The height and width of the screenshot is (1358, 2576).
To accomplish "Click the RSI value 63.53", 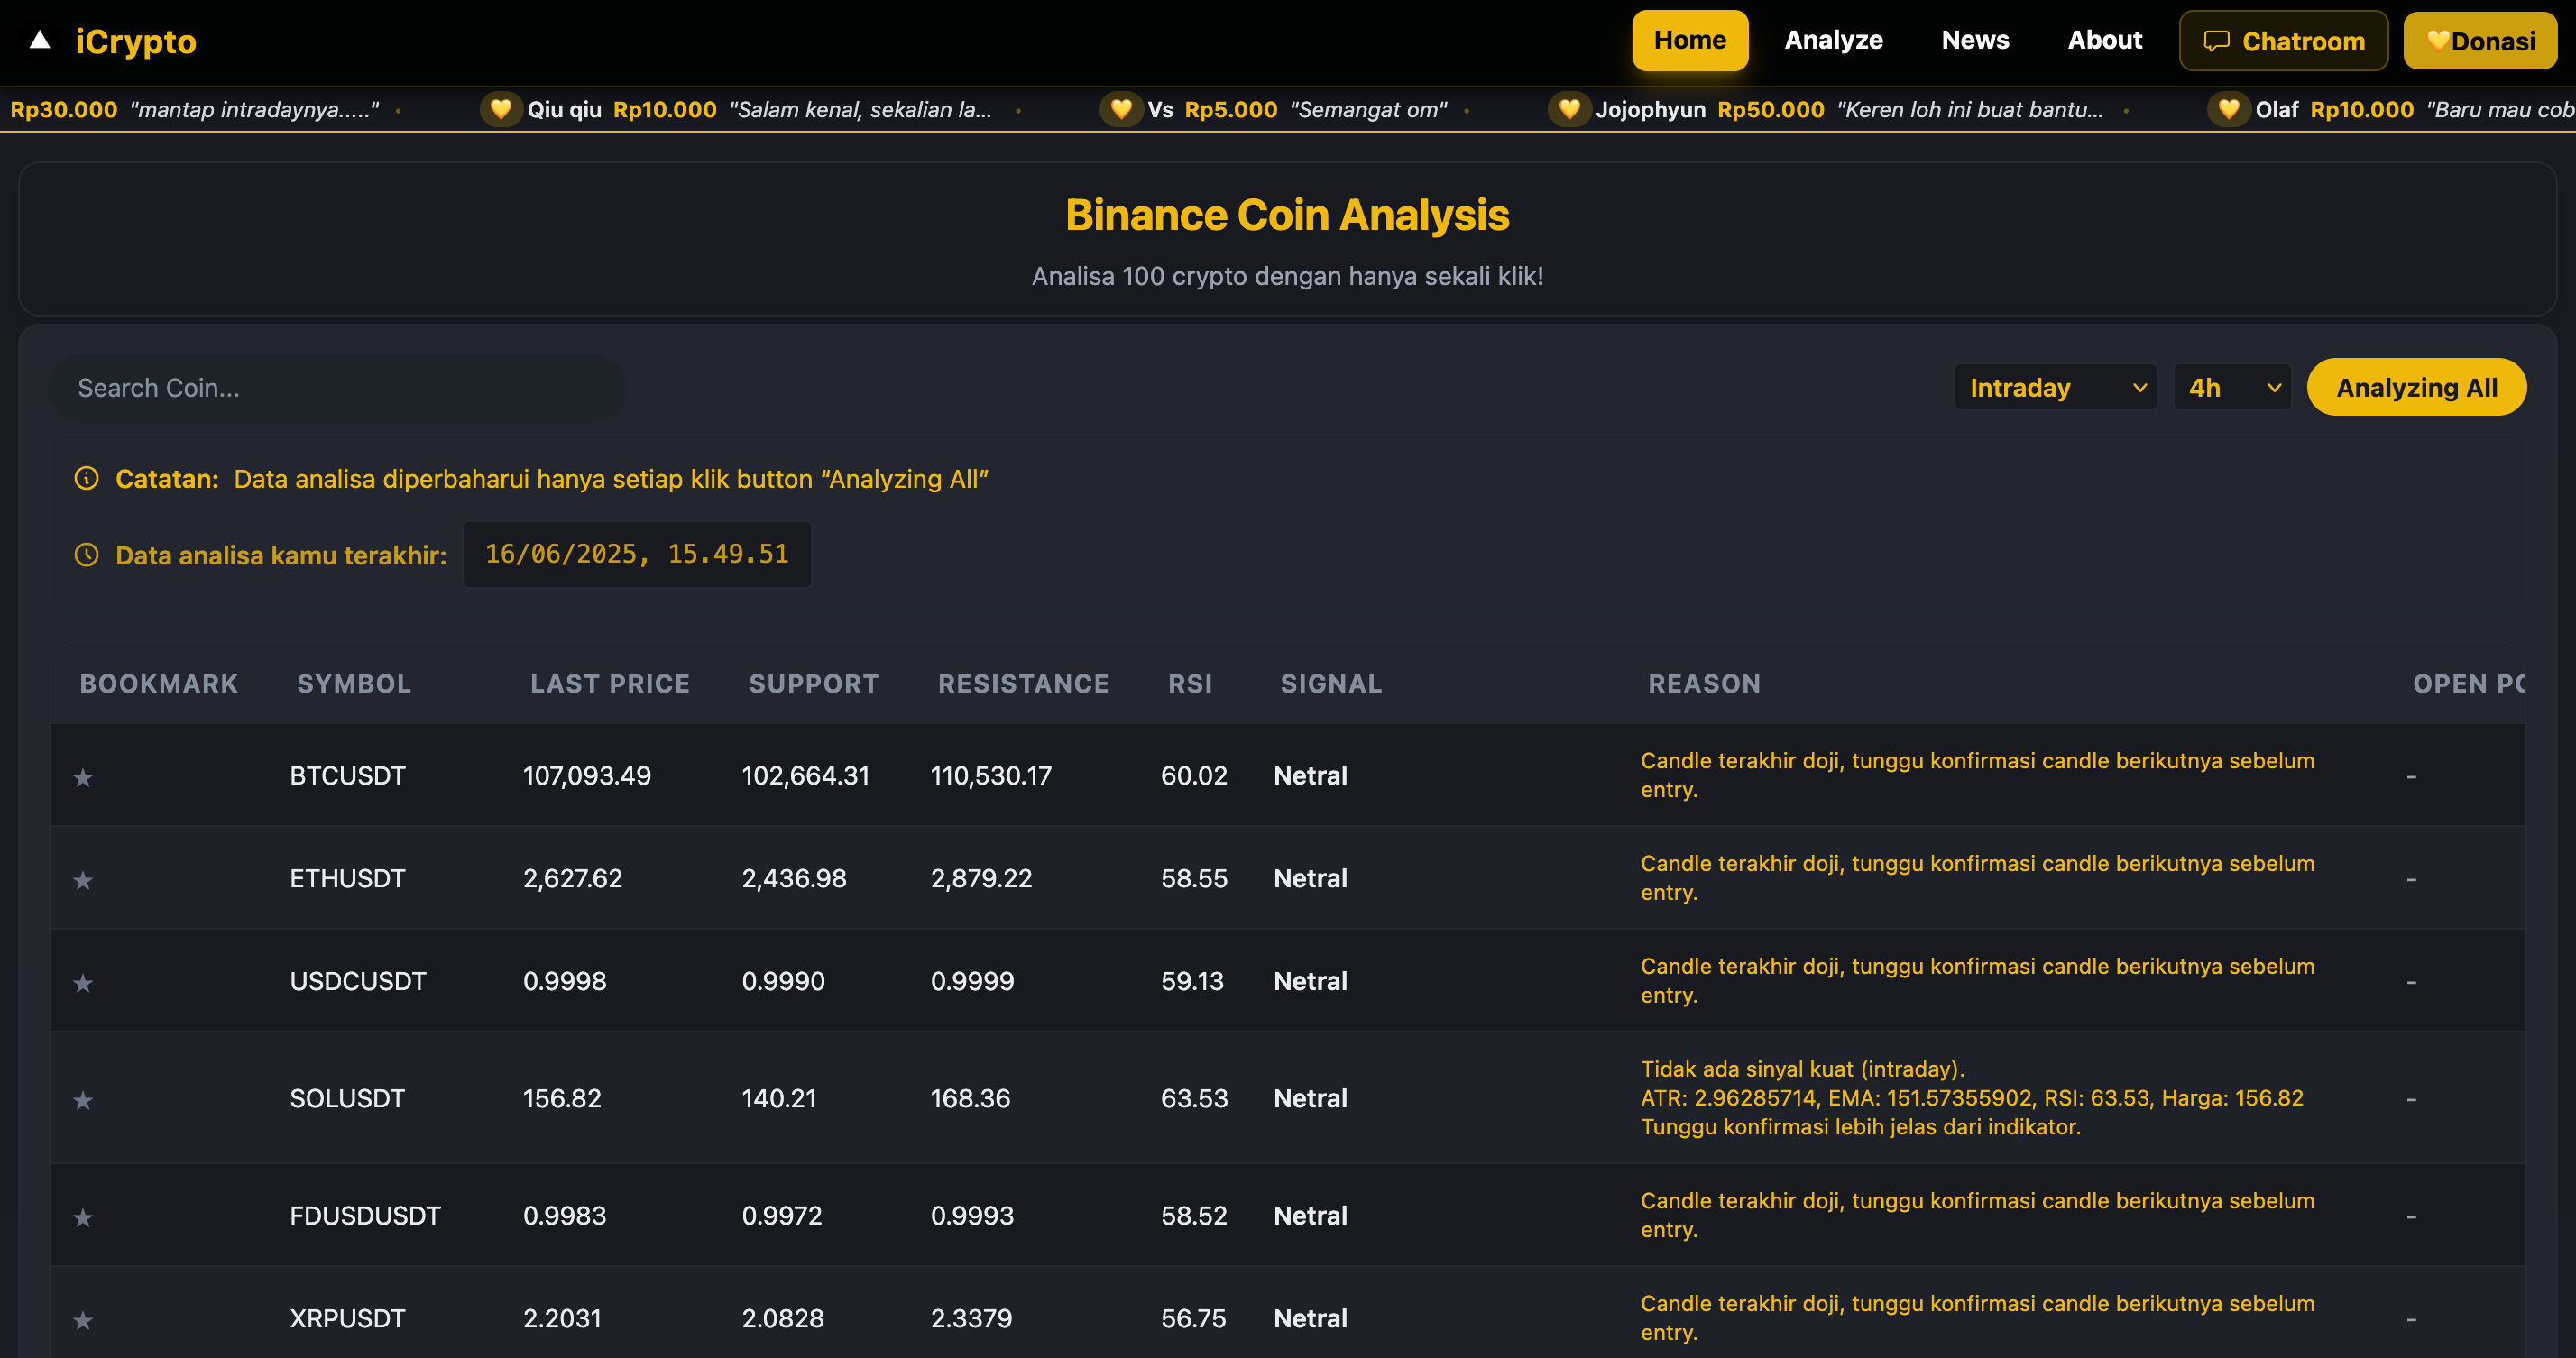I will [1194, 1098].
